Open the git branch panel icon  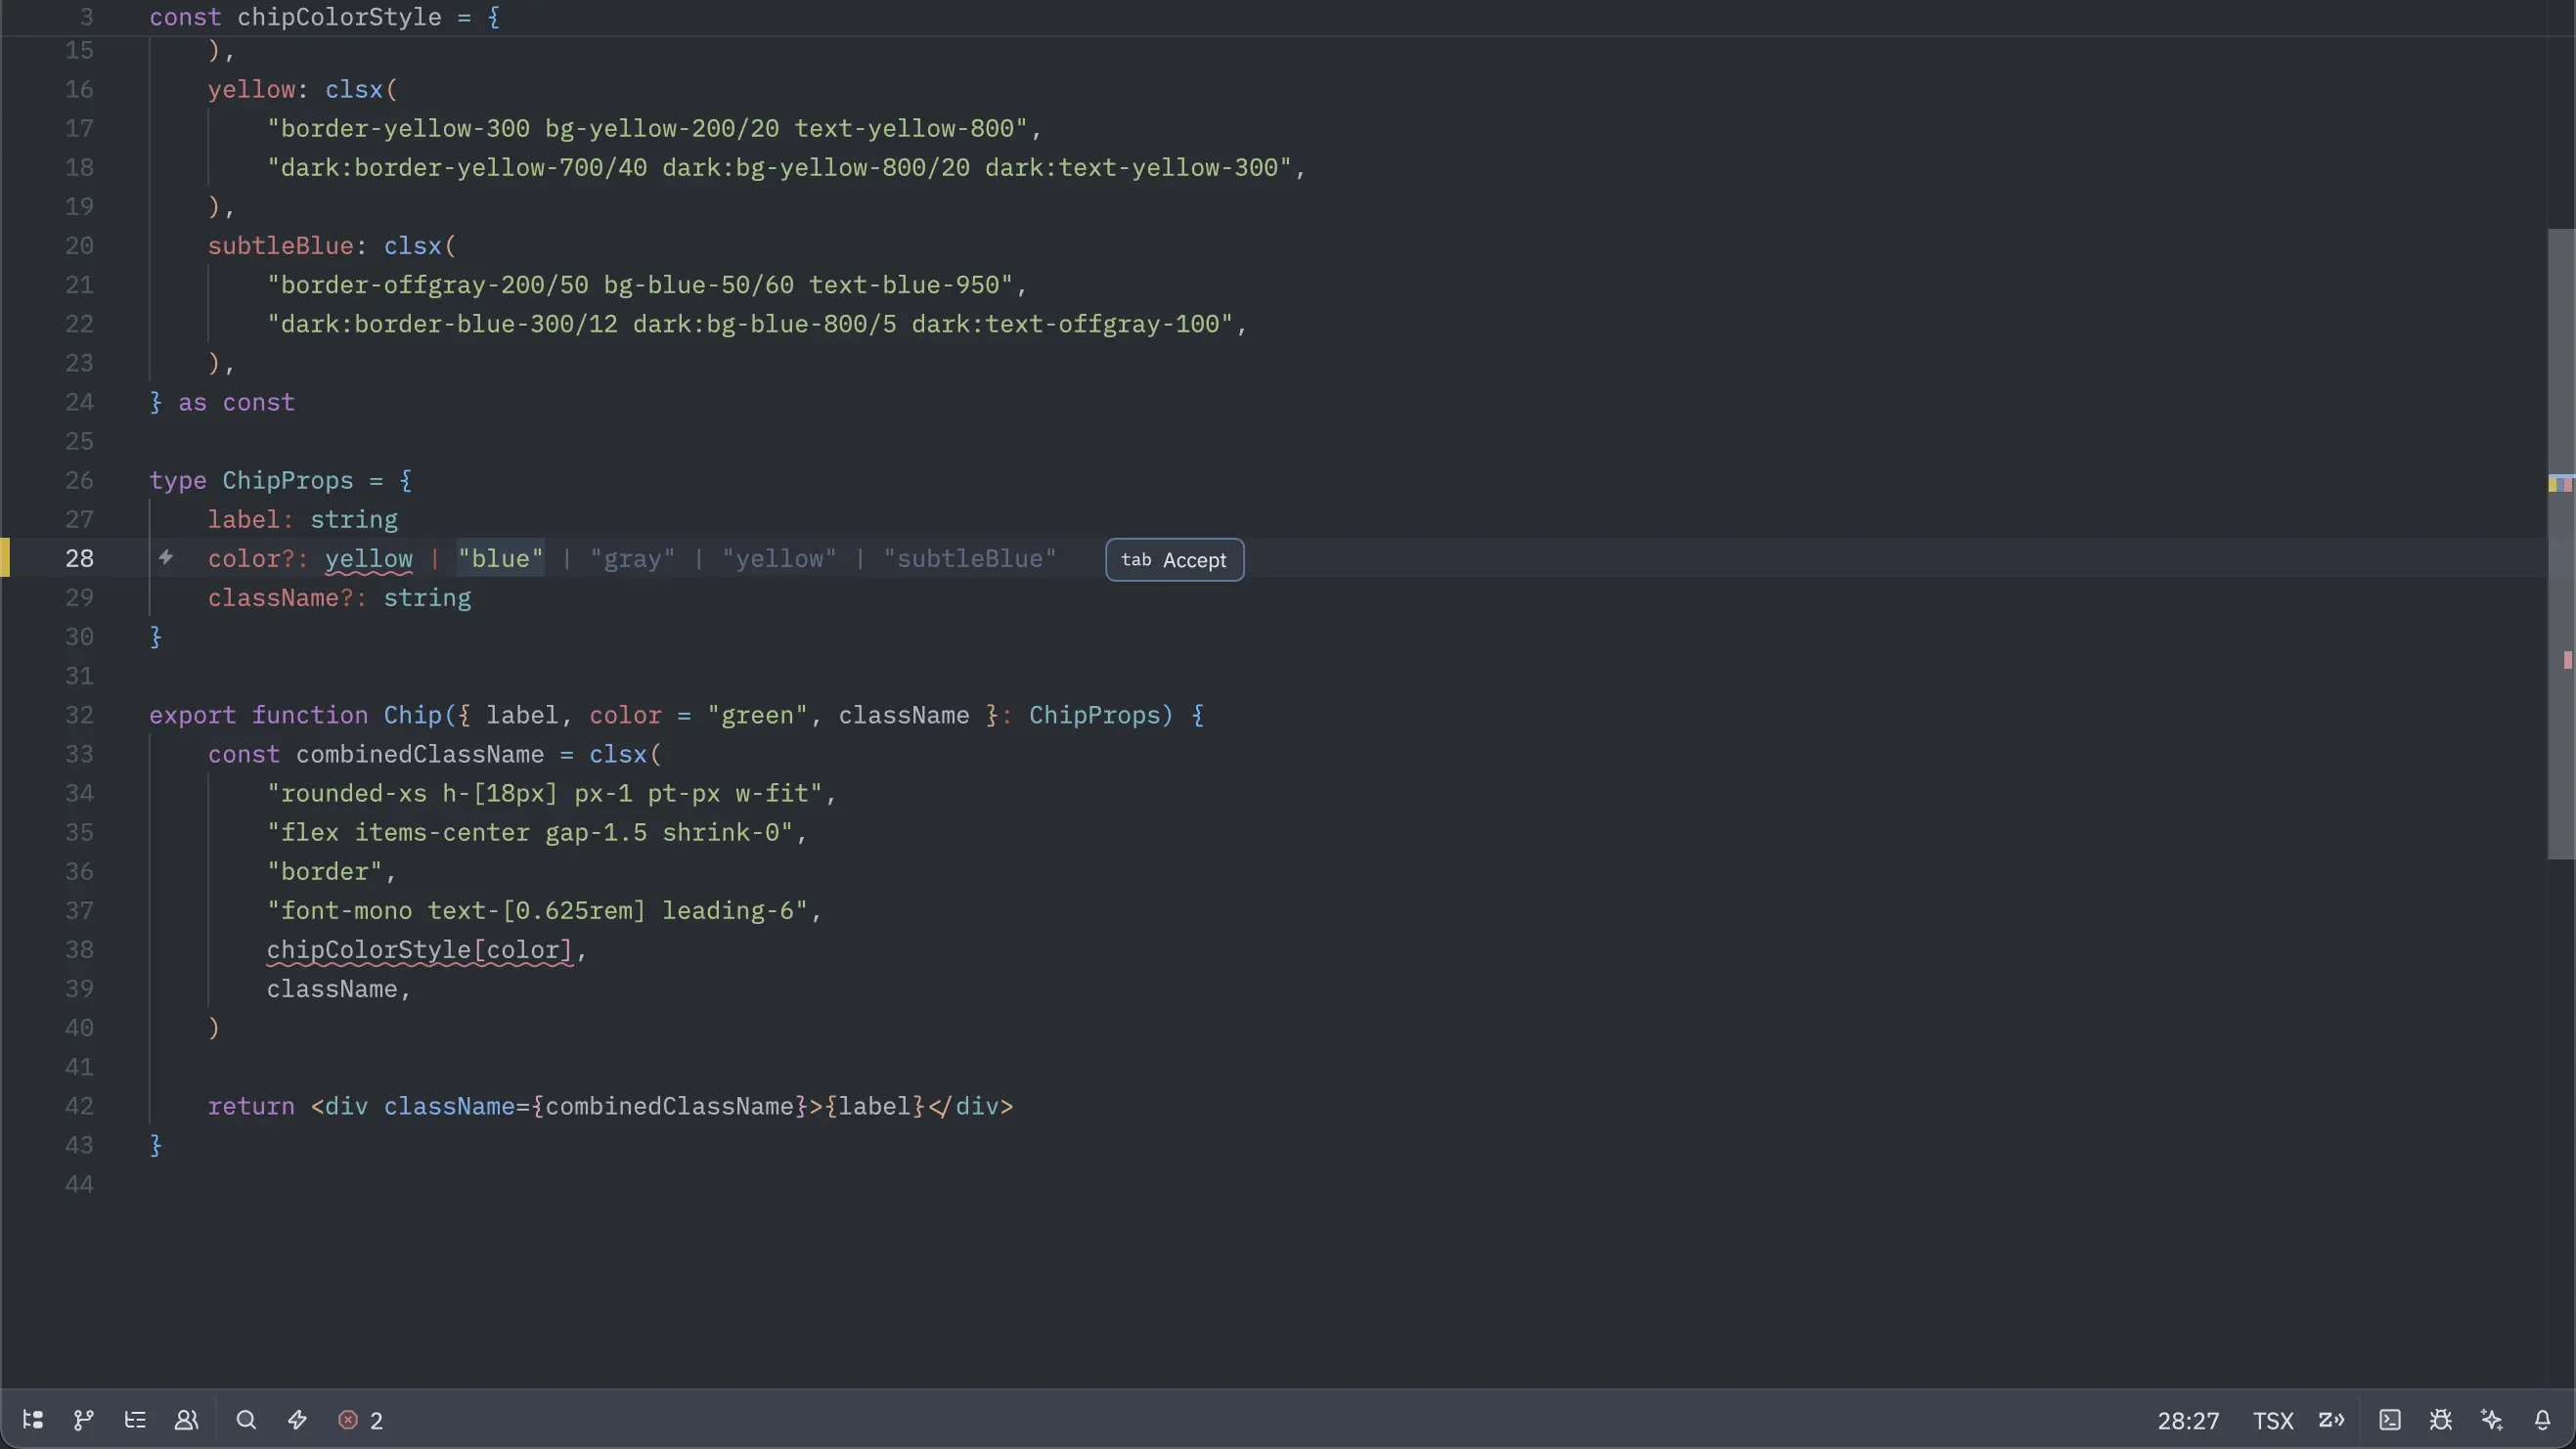point(84,1420)
